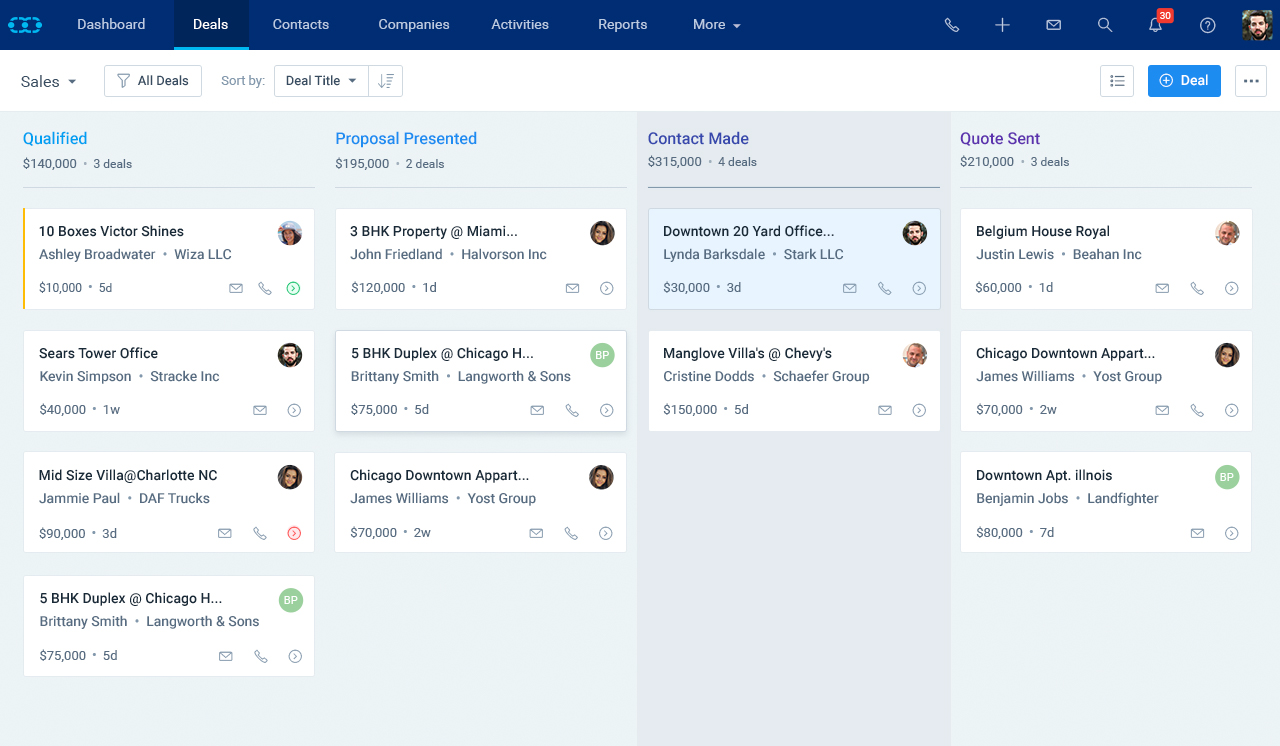Open the three-dot more options button
This screenshot has width=1280, height=746.
(1251, 81)
